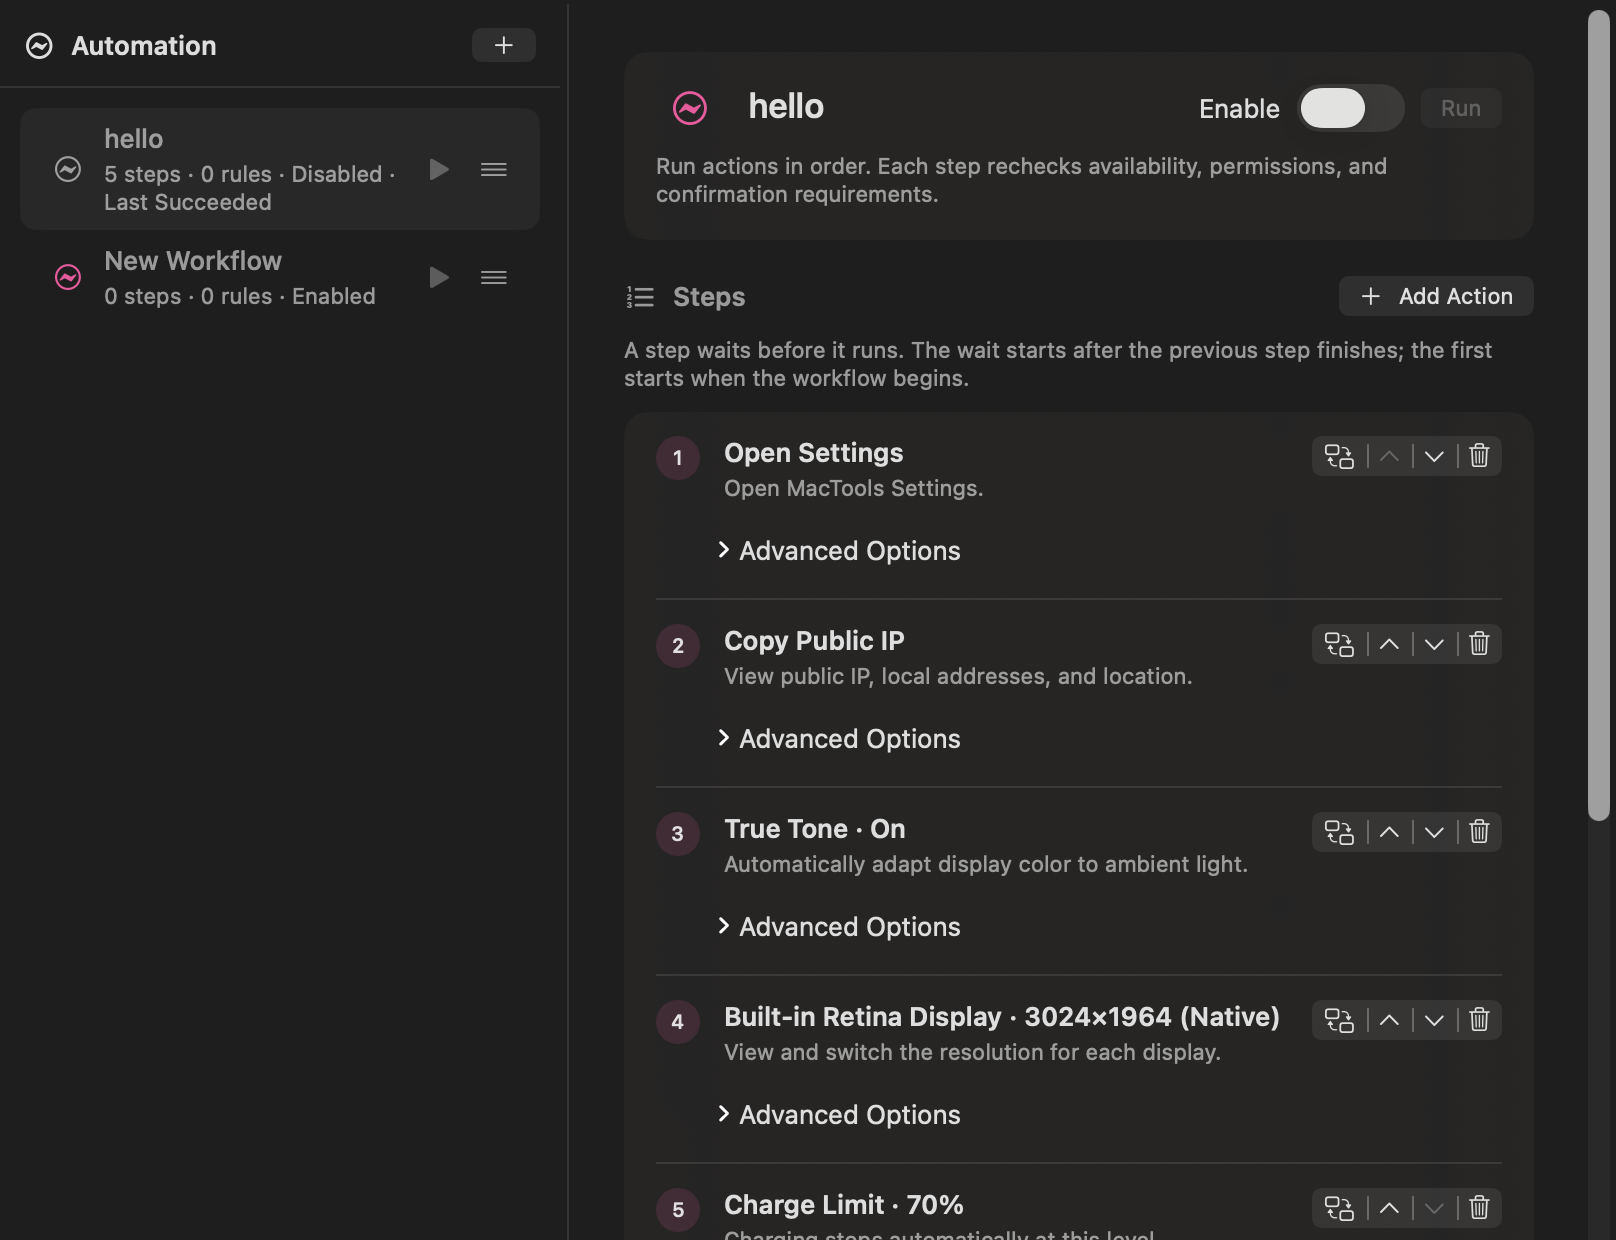This screenshot has width=1616, height=1240.
Task: Move Copy Public IP step down
Action: click(1434, 644)
